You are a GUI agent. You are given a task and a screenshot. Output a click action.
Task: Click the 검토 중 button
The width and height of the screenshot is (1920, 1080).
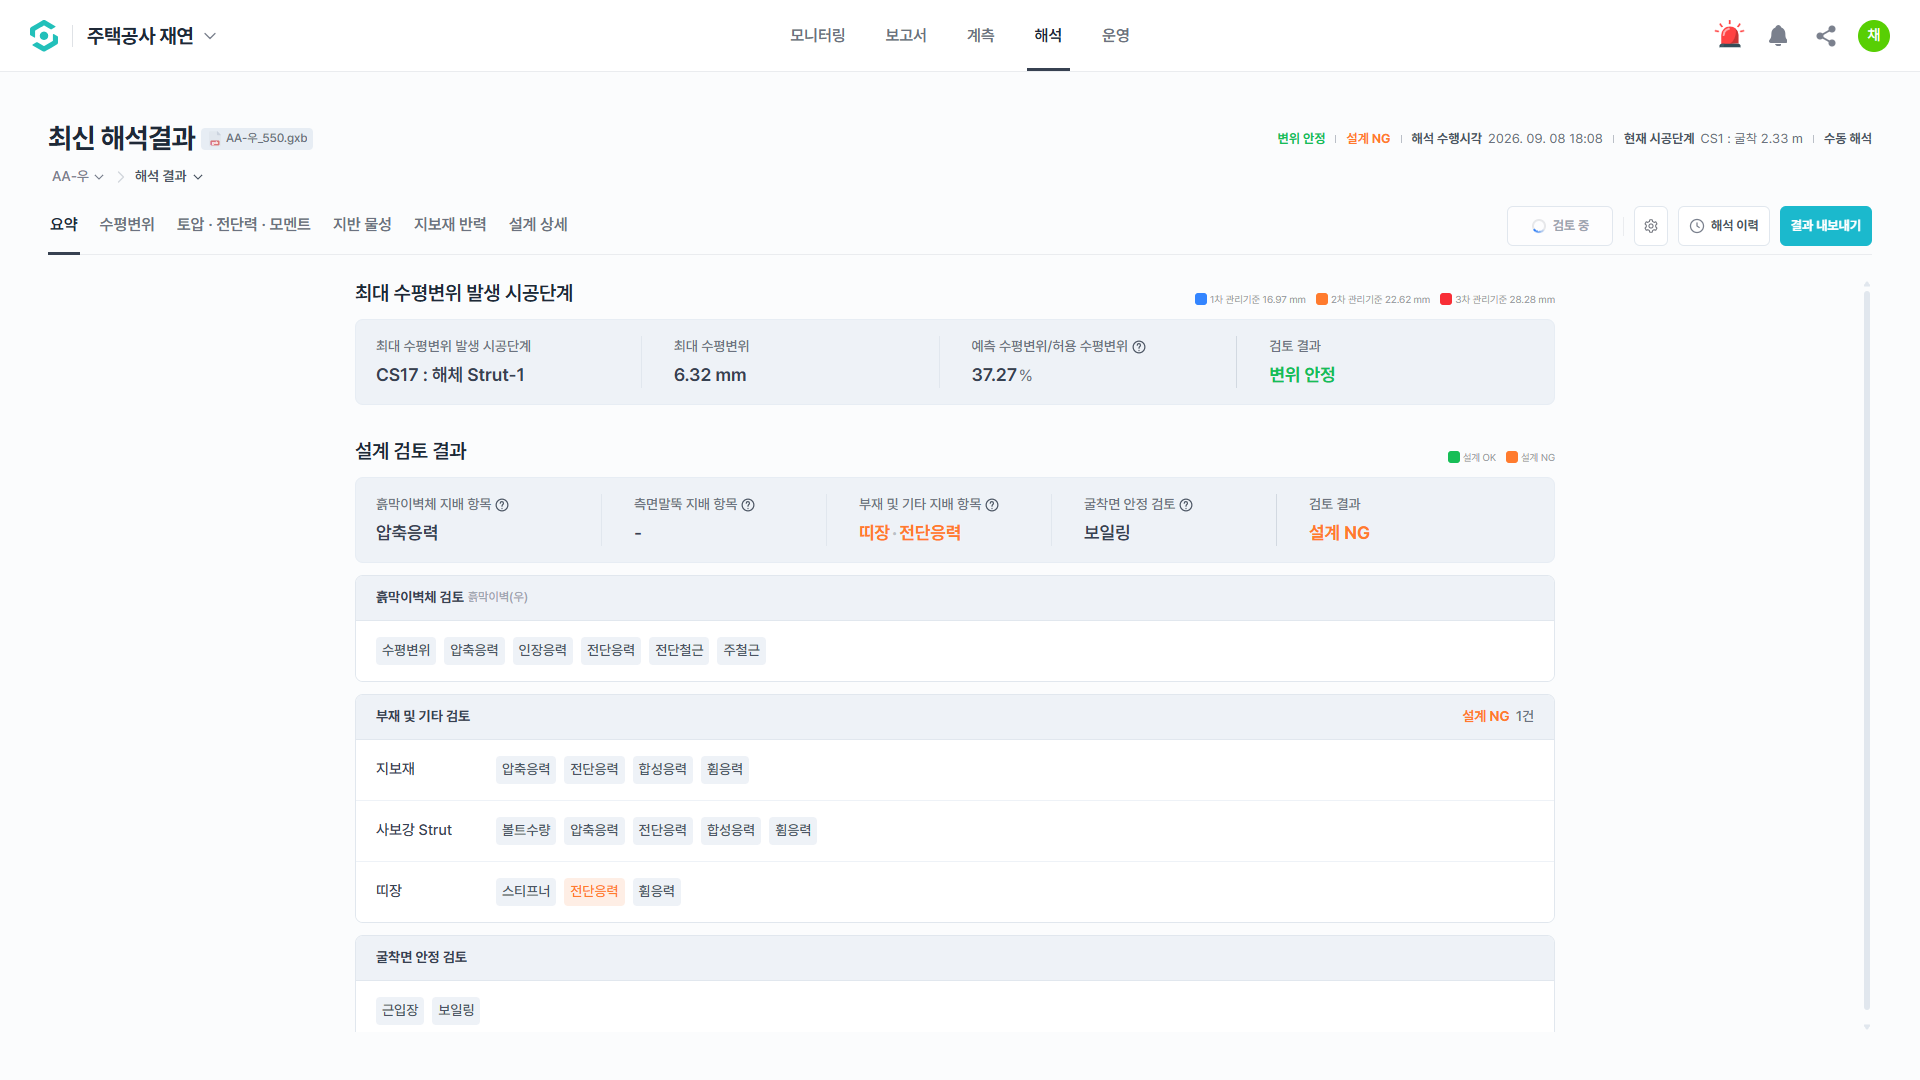pyautogui.click(x=1560, y=226)
